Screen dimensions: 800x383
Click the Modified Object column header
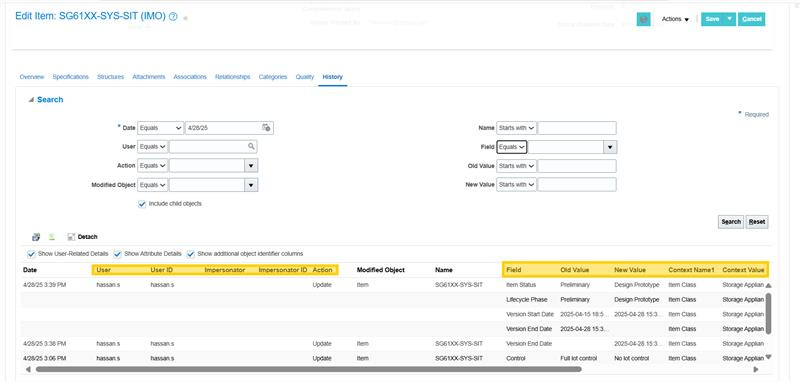(381, 270)
